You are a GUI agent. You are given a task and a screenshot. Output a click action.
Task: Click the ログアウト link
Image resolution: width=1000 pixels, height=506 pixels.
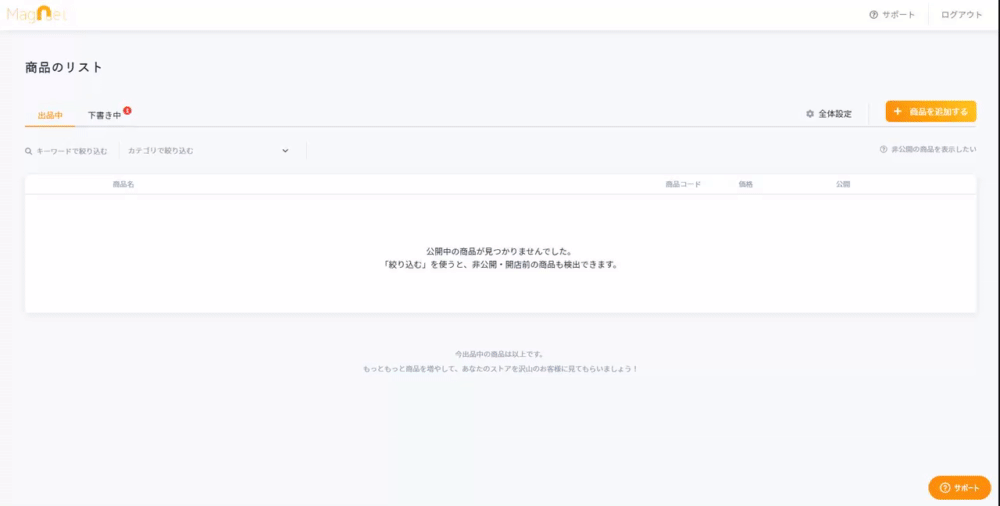pyautogui.click(x=961, y=15)
